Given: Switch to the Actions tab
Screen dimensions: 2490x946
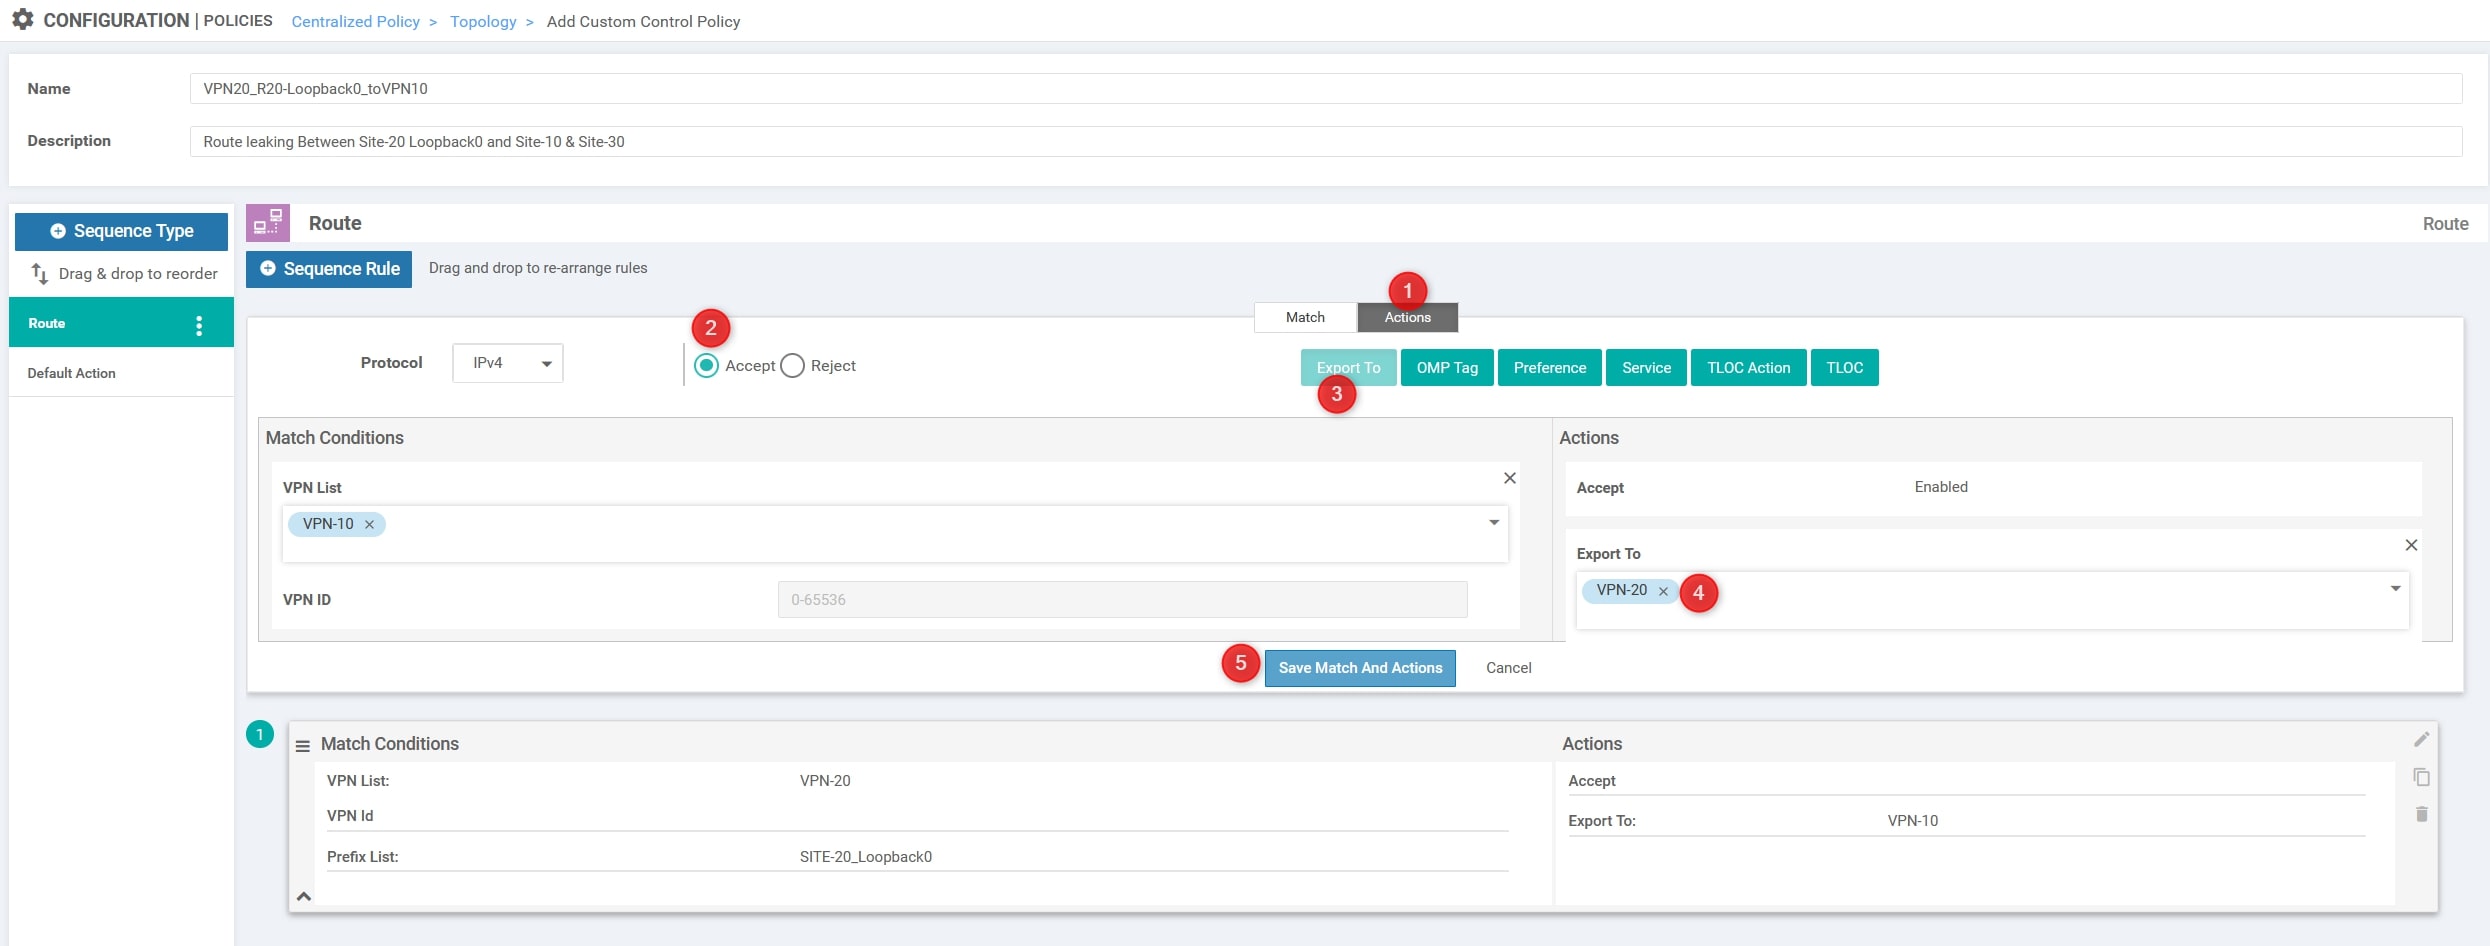Looking at the screenshot, I should pos(1407,317).
